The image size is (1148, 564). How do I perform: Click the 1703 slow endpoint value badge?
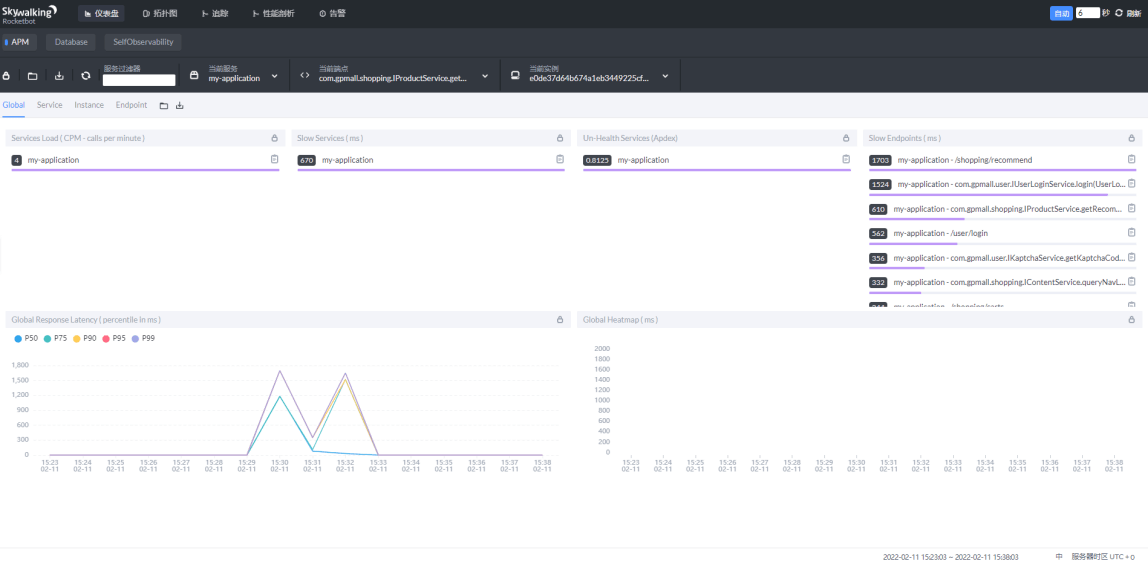[879, 160]
